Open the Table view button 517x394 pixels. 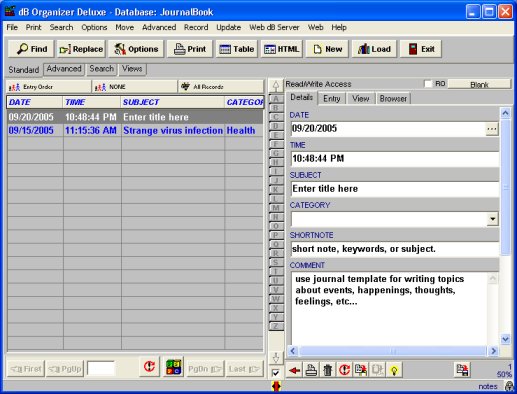(x=237, y=49)
